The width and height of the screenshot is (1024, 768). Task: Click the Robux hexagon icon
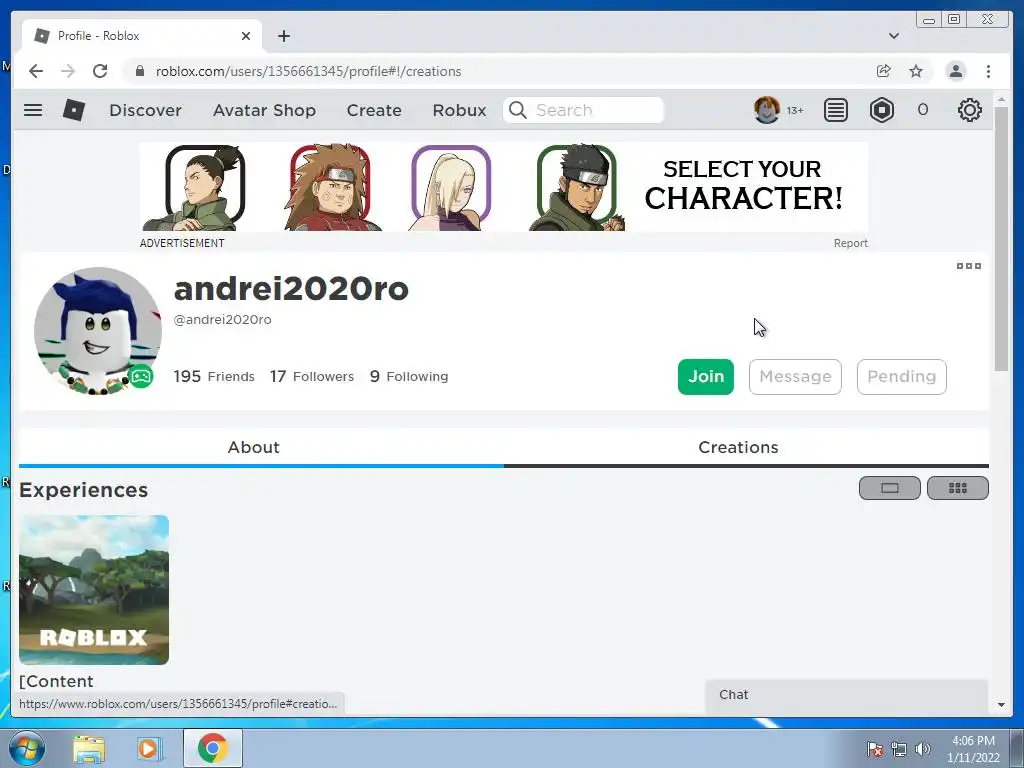[x=882, y=110]
